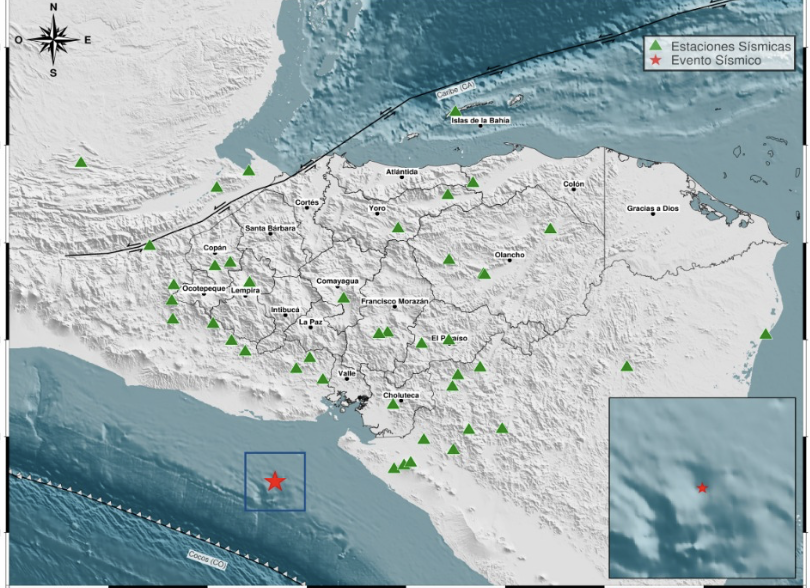Click the green triangle in the legend
The height and width of the screenshot is (588, 810).
(655, 46)
